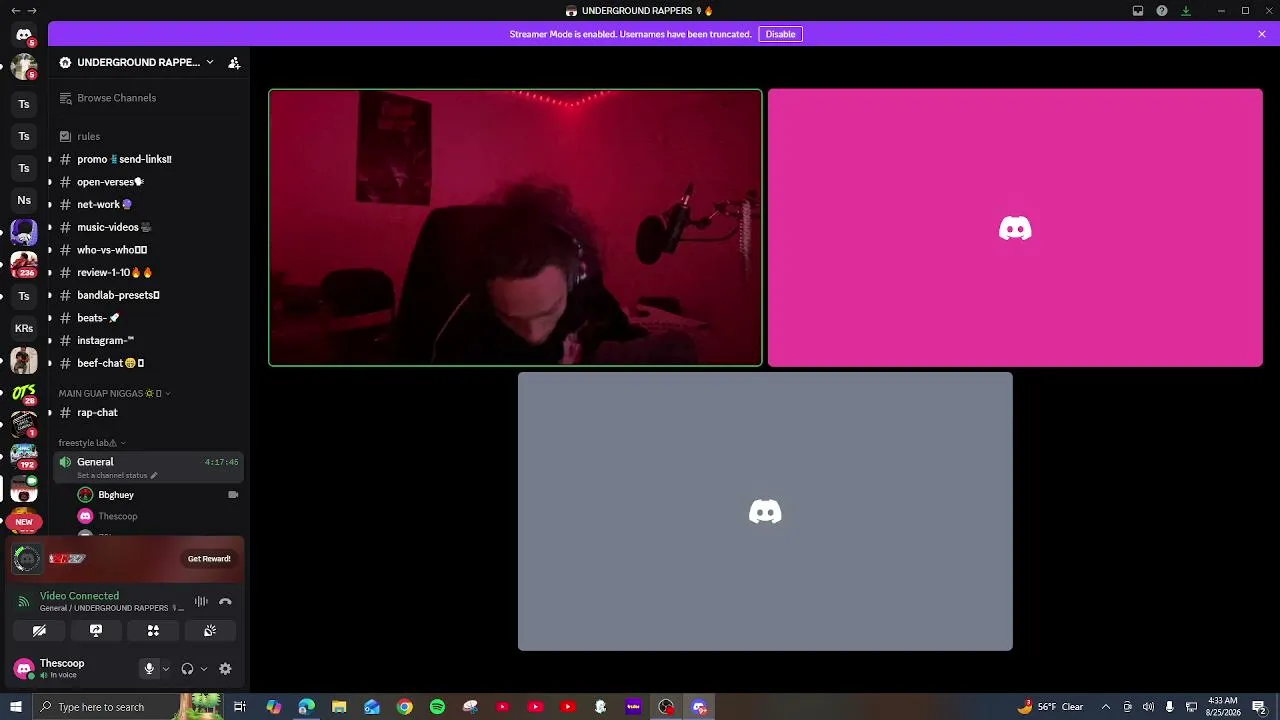Open the KRs server icon
This screenshot has height=720, width=1280.
tap(24, 328)
